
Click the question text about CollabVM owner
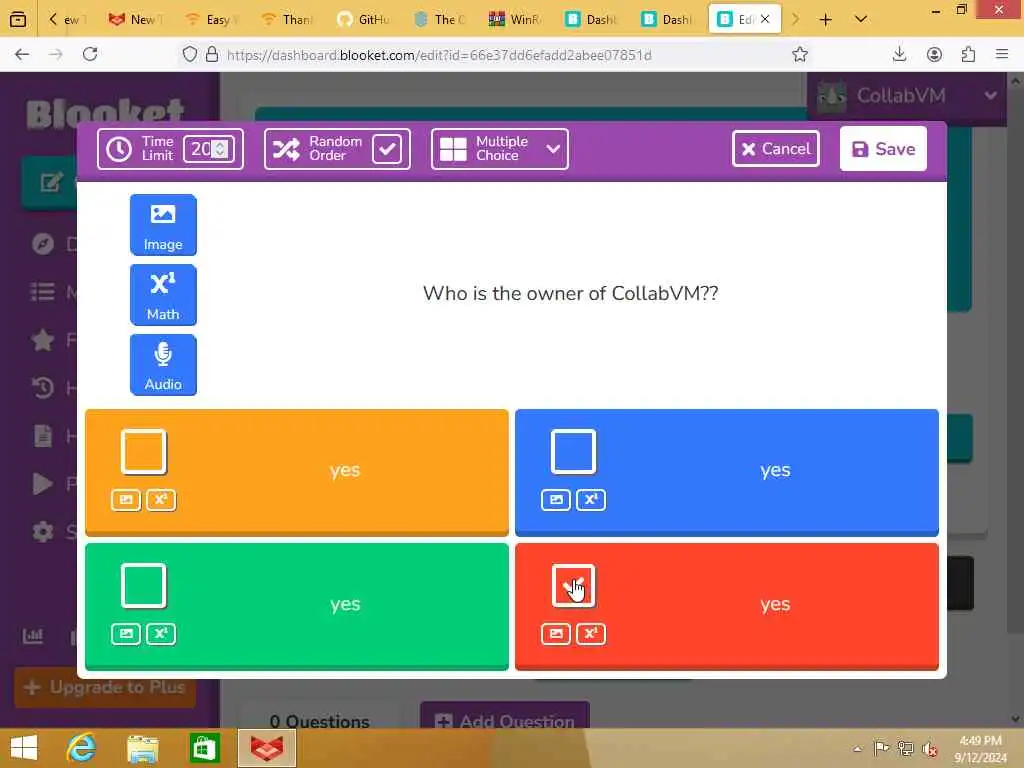pos(570,293)
